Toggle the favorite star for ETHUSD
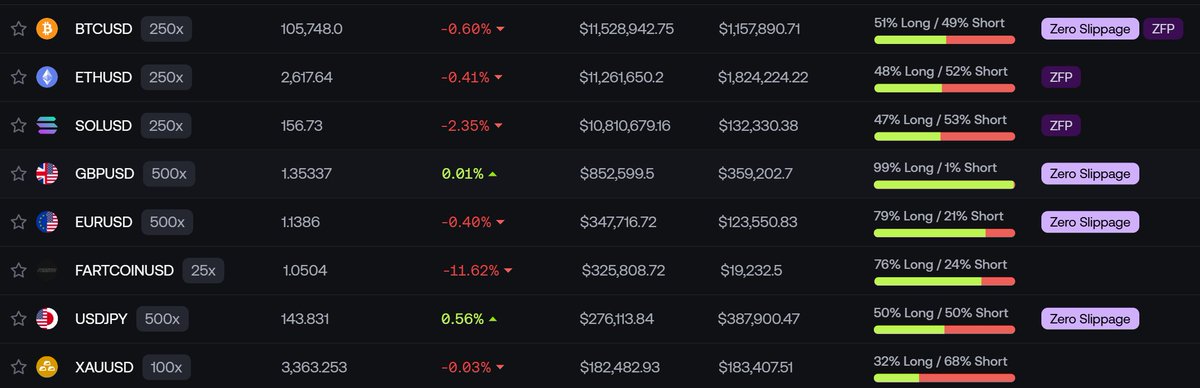1200x388 pixels. tap(18, 77)
